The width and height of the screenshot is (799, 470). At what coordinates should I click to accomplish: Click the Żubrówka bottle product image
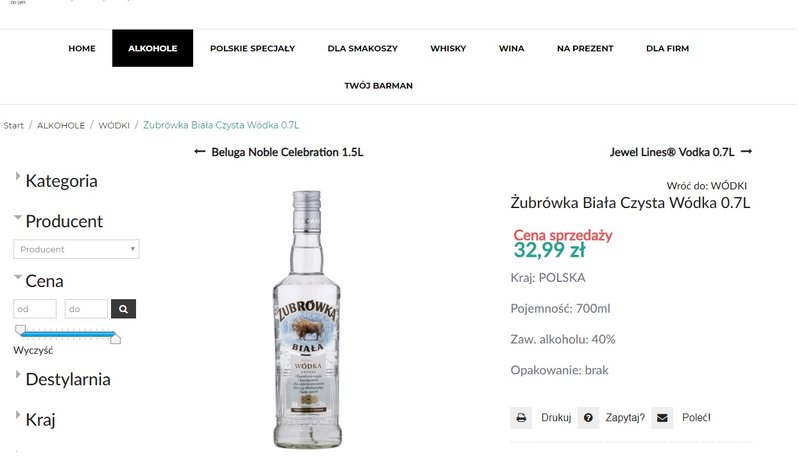click(x=307, y=320)
